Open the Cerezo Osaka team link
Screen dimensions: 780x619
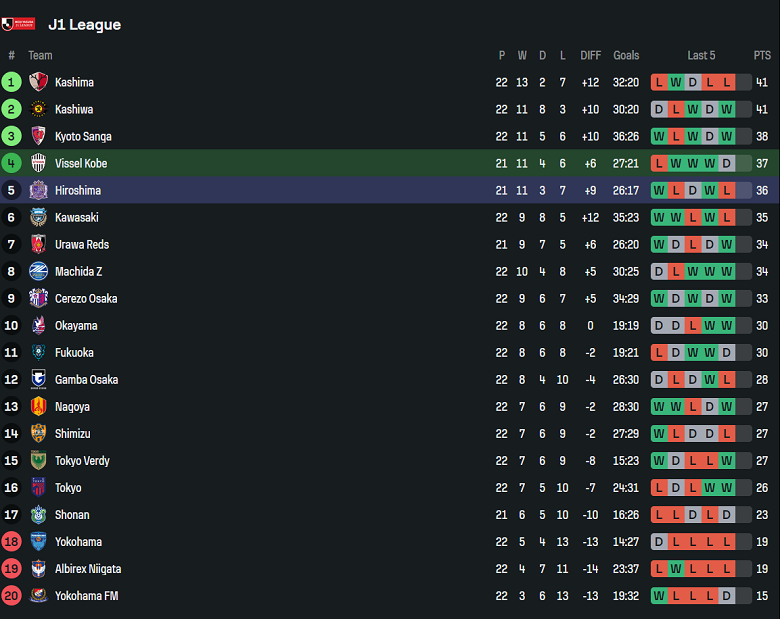point(86,298)
